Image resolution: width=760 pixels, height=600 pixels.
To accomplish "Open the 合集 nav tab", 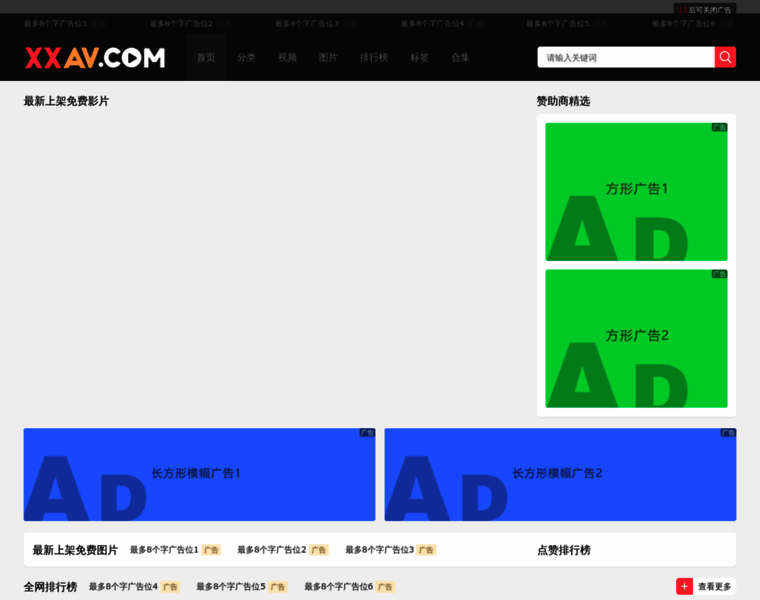I will [x=460, y=58].
